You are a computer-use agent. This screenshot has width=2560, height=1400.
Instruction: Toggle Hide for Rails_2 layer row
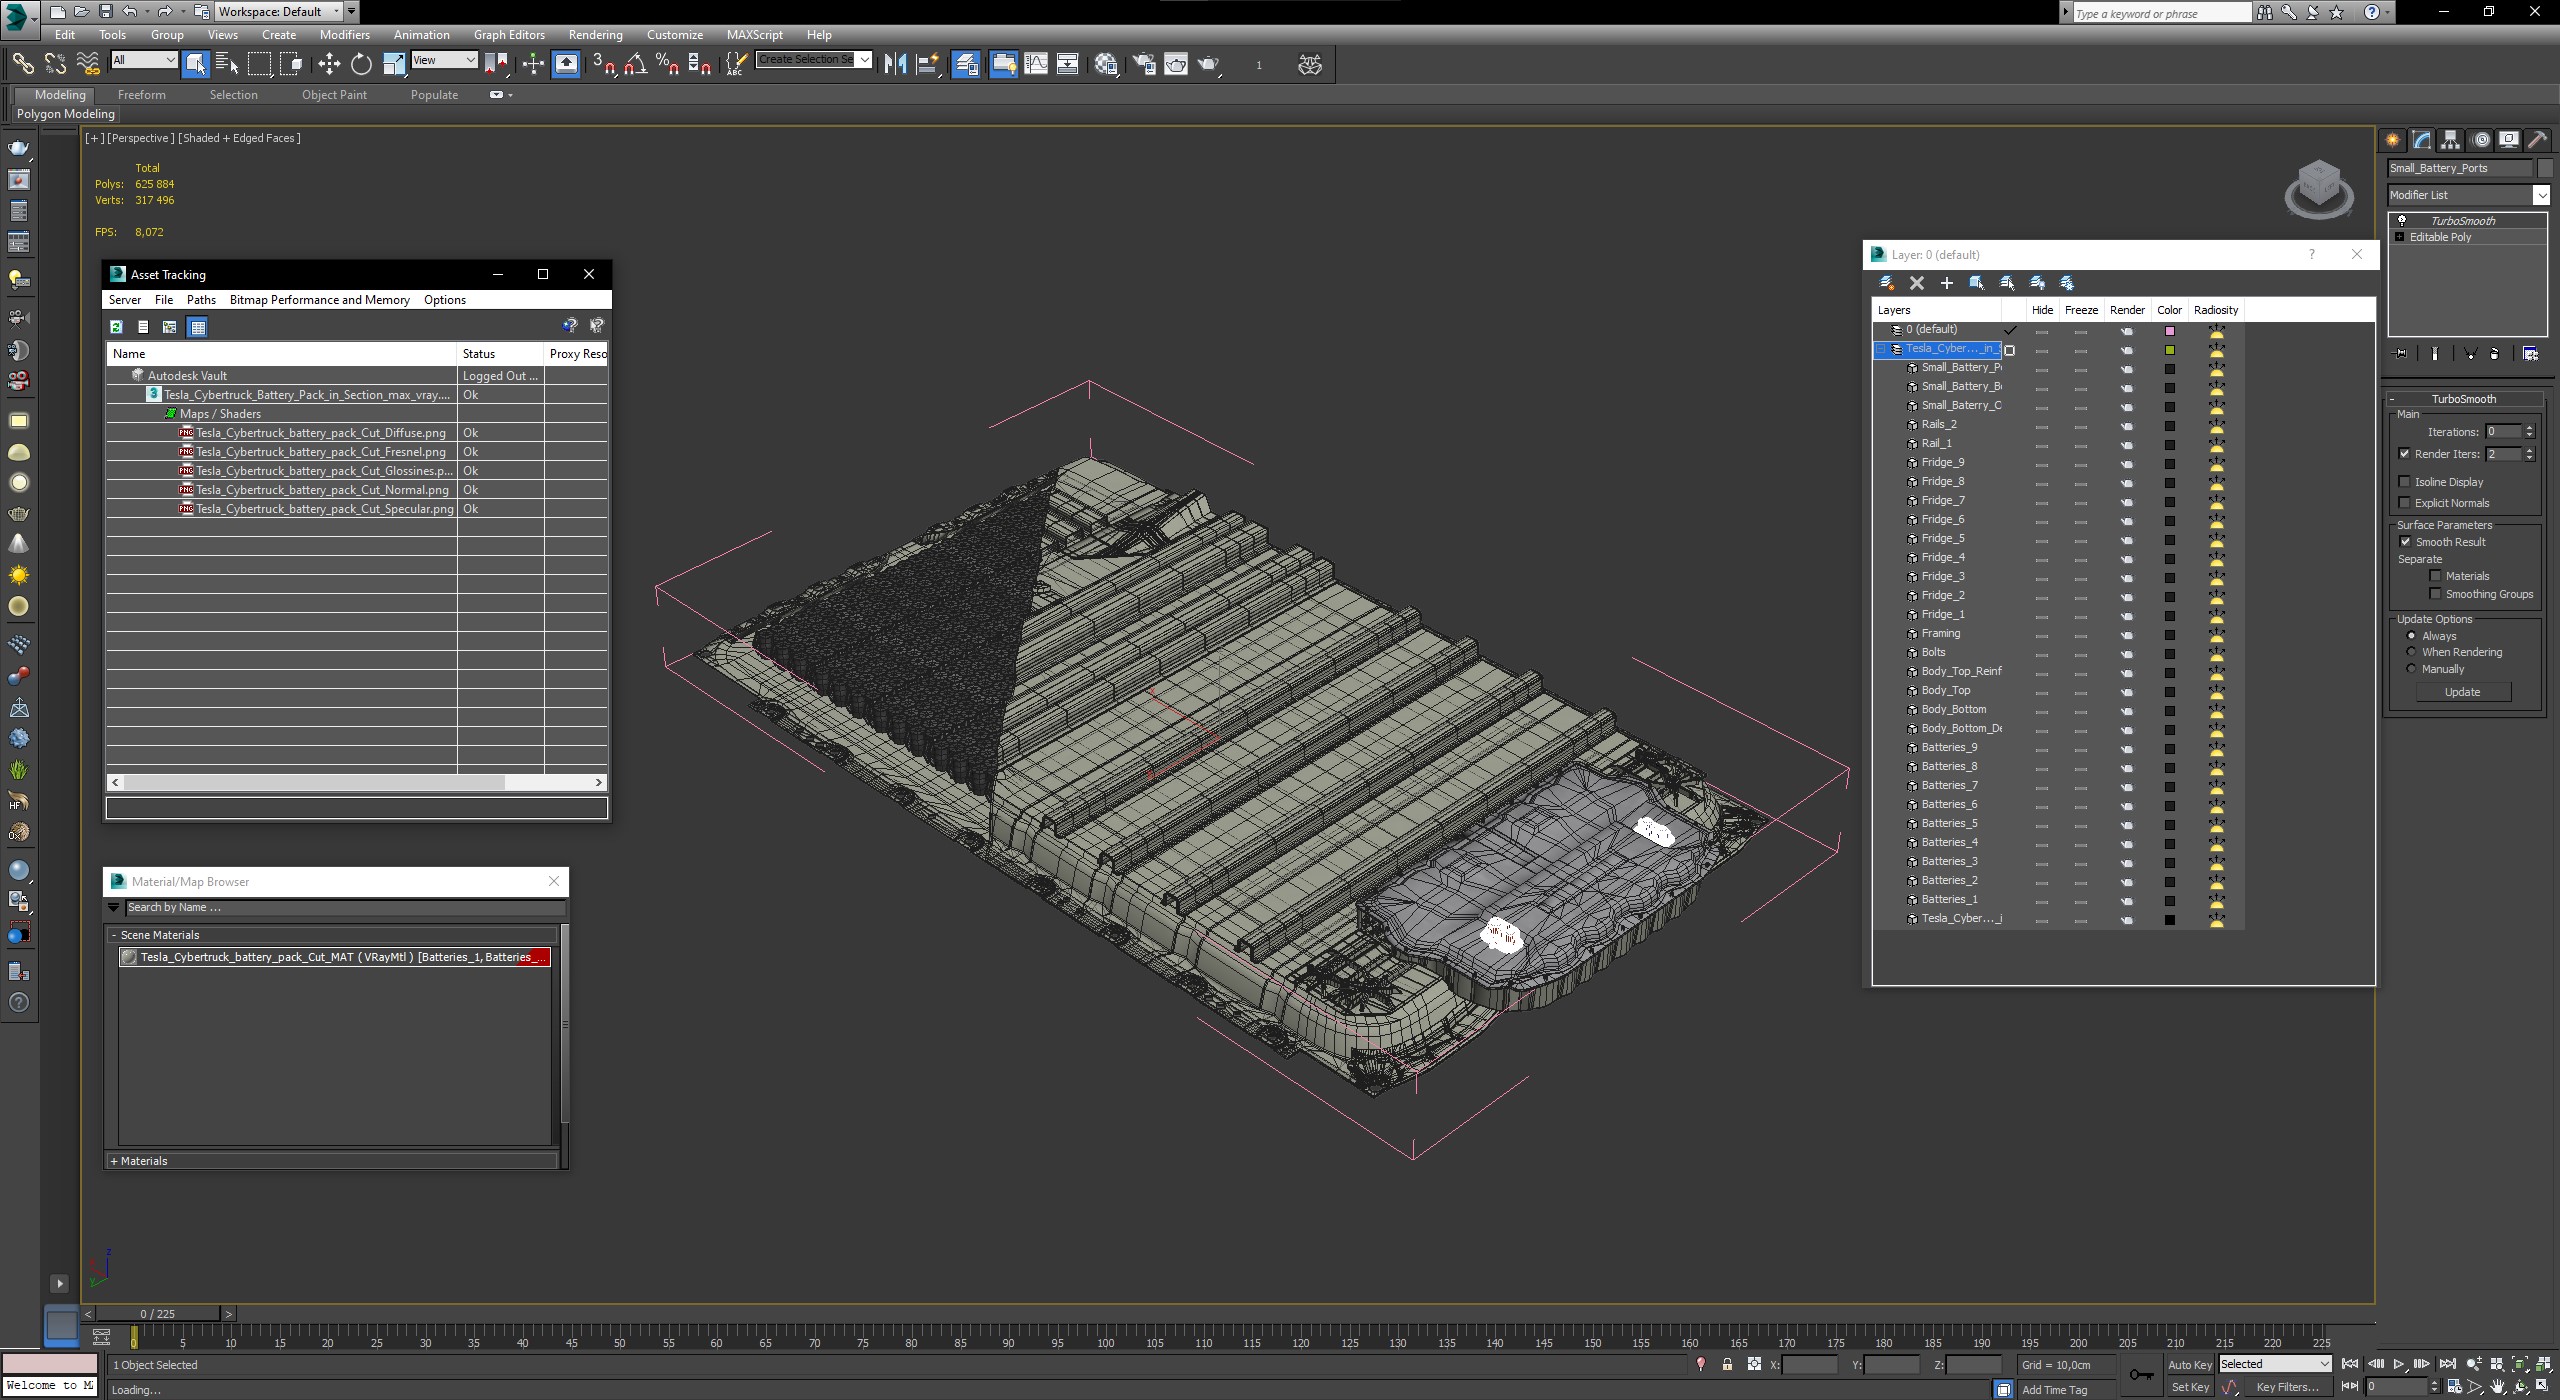(x=2042, y=425)
